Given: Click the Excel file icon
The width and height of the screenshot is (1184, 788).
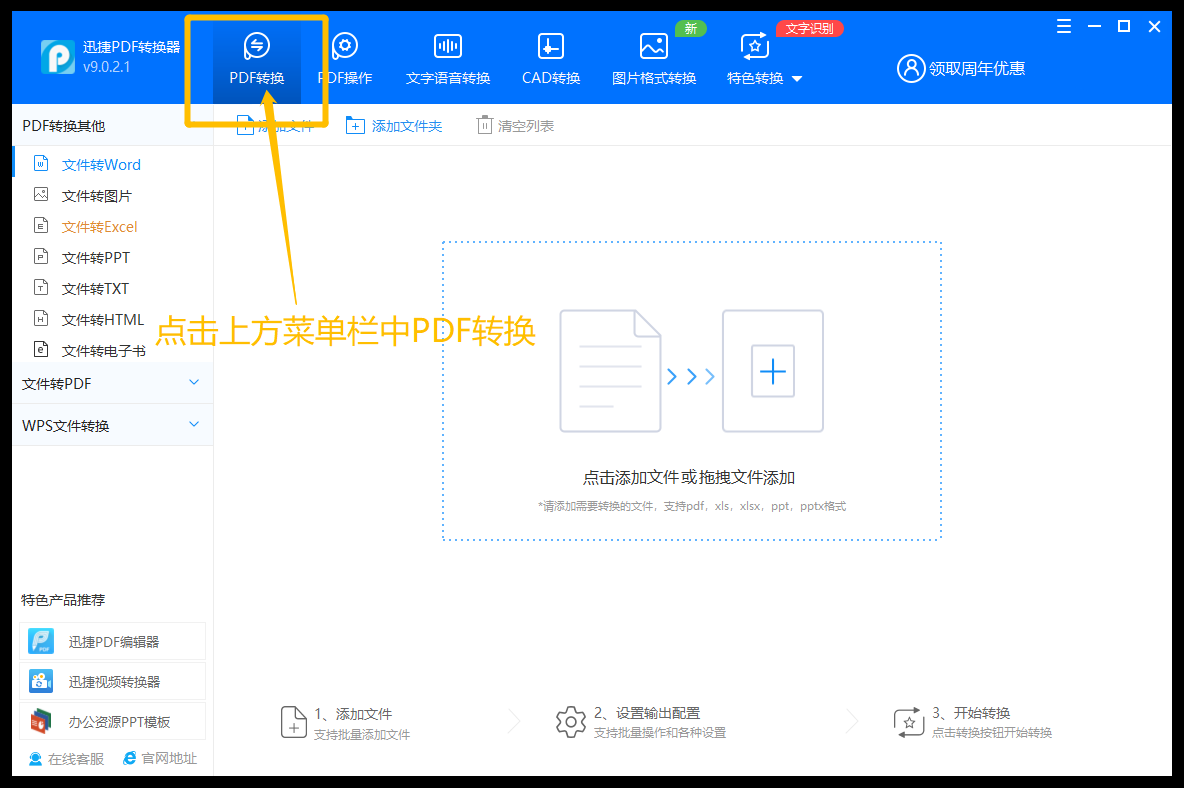Looking at the screenshot, I should [x=42, y=225].
